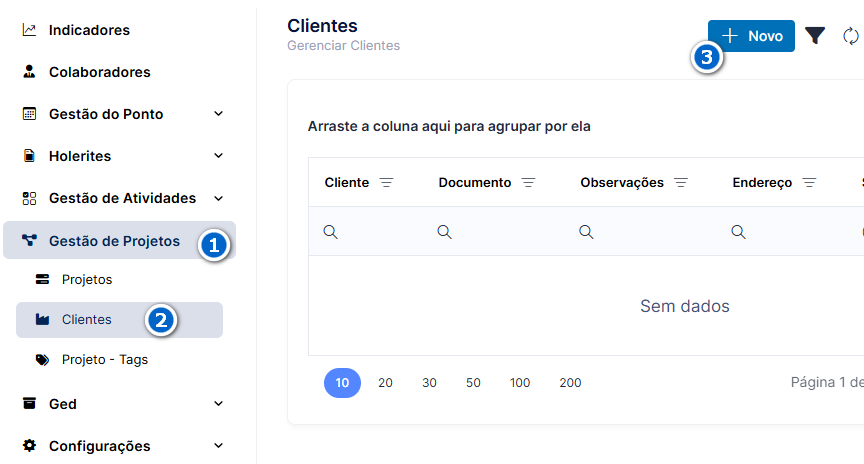Screen dimensions: 864x464
Task: Sort by the Documento column header
Action: [475, 182]
